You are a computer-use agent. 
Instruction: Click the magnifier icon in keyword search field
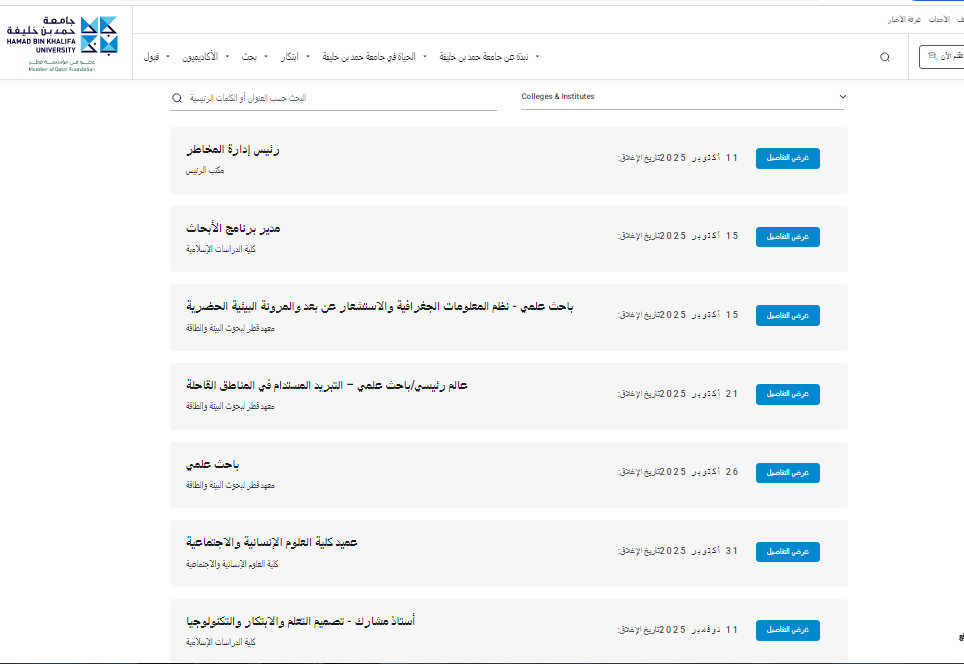coord(178,98)
